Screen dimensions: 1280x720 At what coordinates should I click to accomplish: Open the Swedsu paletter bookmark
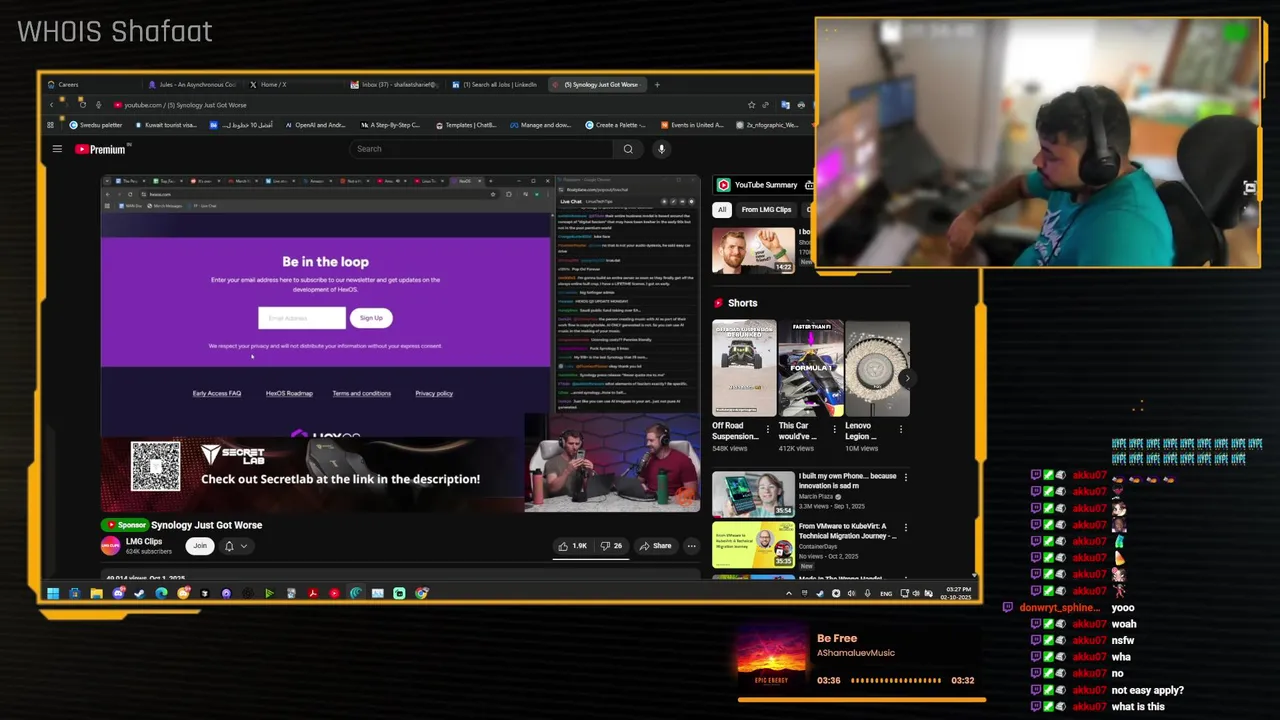click(x=96, y=125)
